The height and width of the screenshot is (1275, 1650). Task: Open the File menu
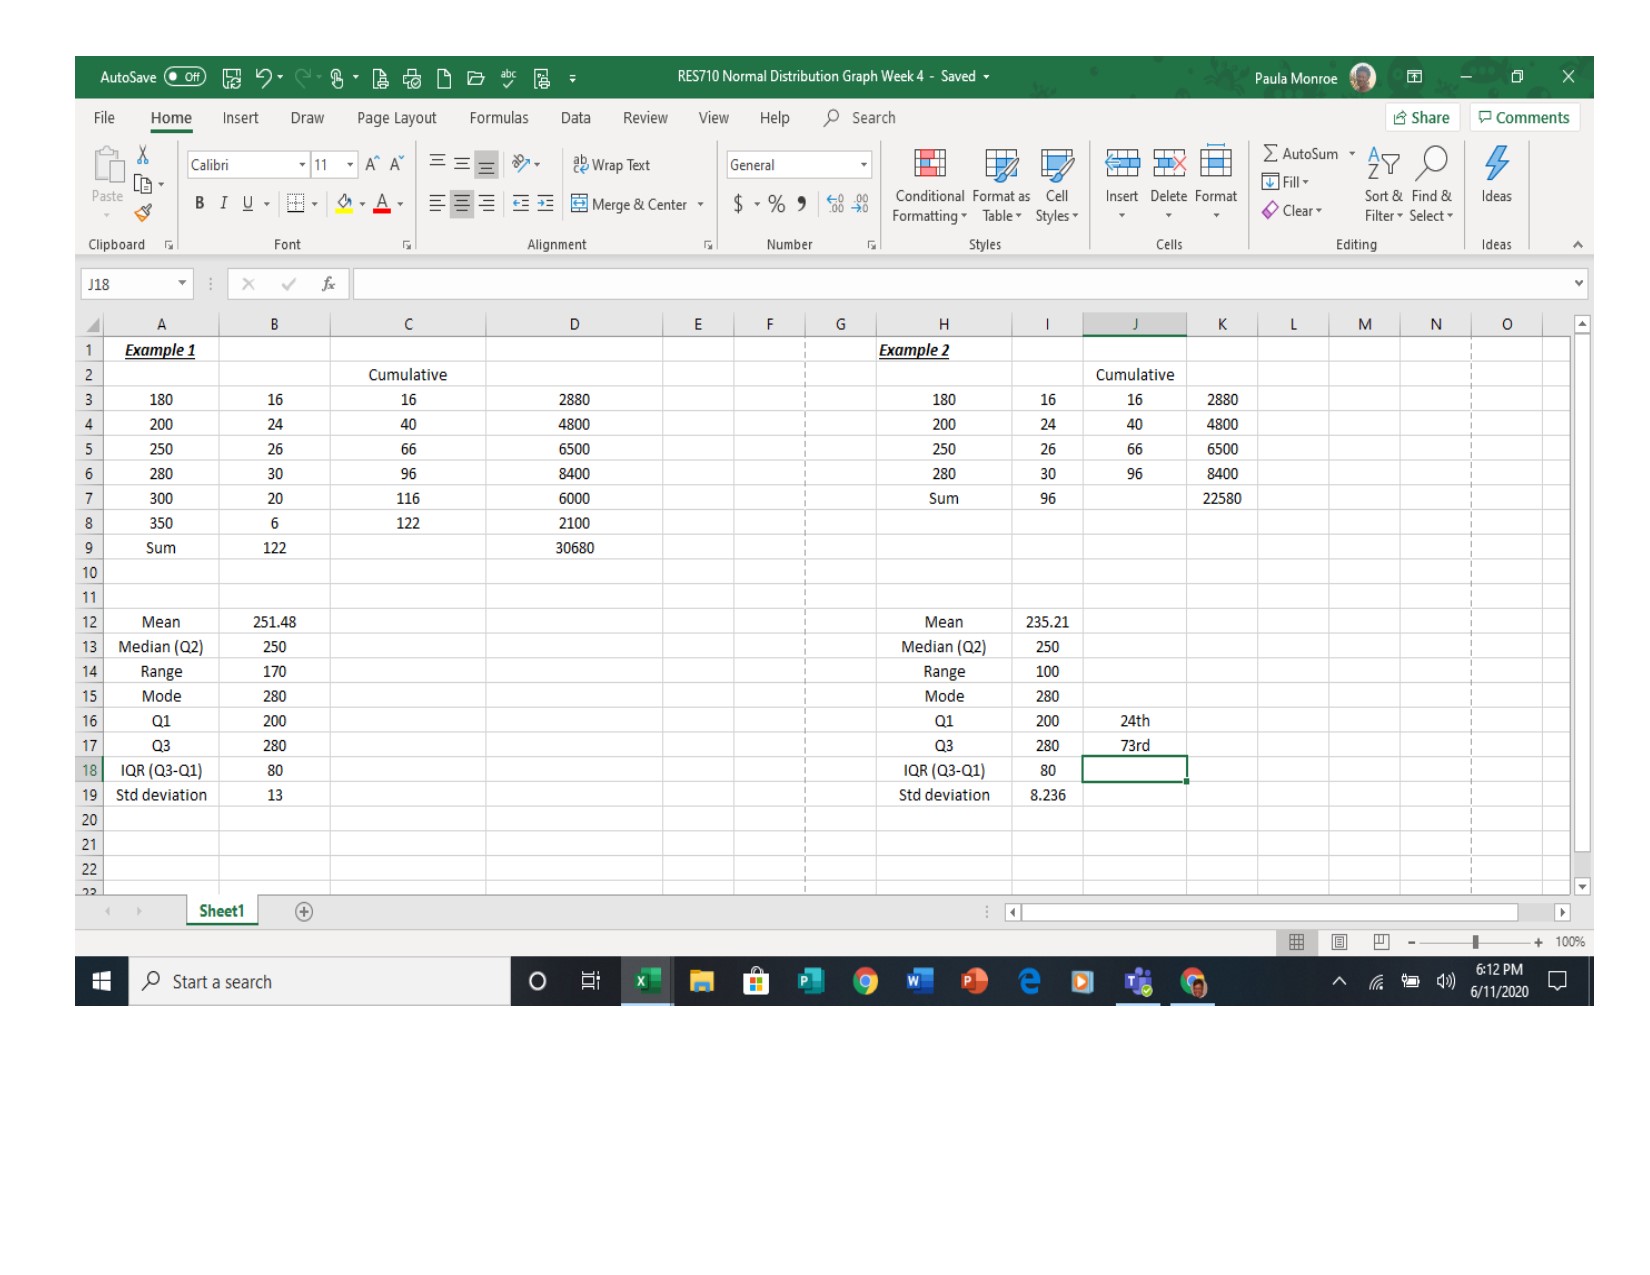pos(104,118)
